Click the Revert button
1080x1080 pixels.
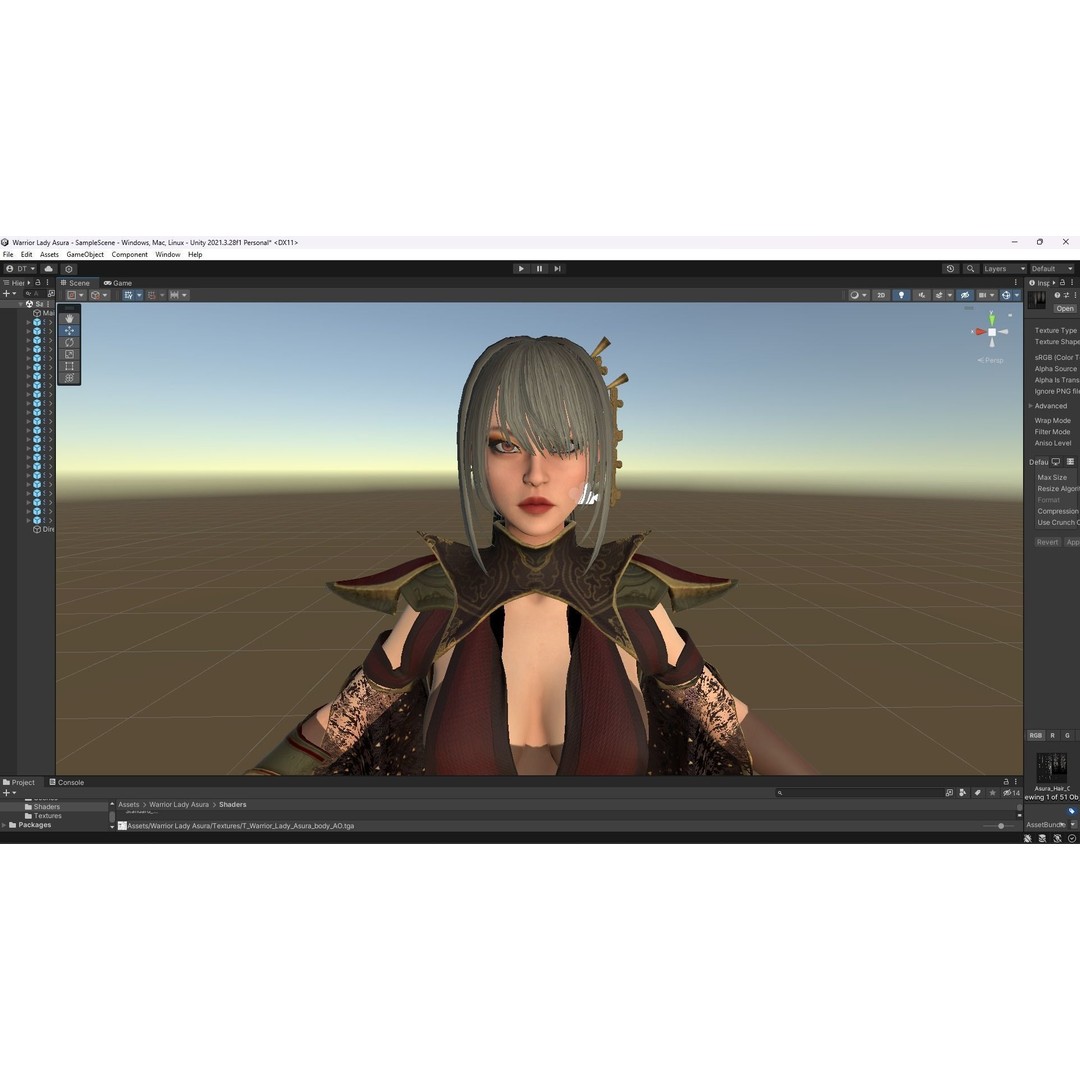pyautogui.click(x=1047, y=542)
